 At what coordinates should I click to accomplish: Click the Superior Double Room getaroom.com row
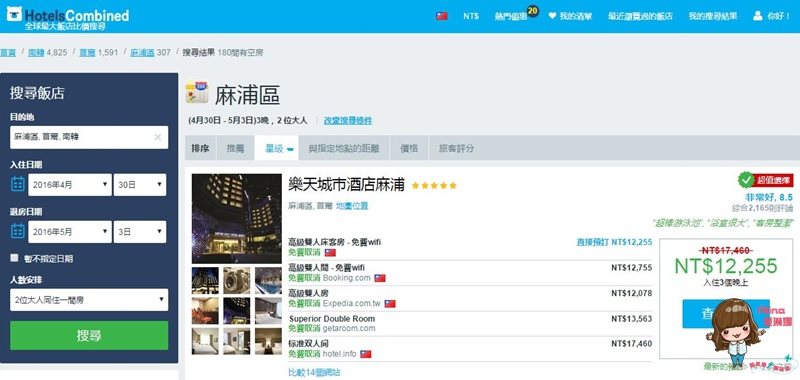click(470, 324)
